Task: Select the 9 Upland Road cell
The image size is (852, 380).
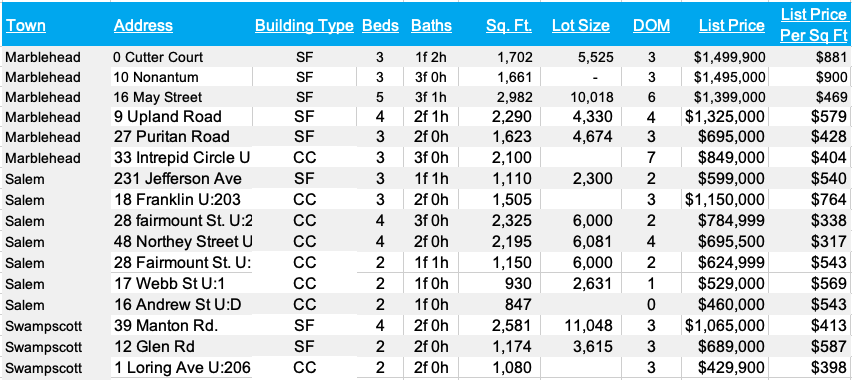Action: tap(181, 117)
